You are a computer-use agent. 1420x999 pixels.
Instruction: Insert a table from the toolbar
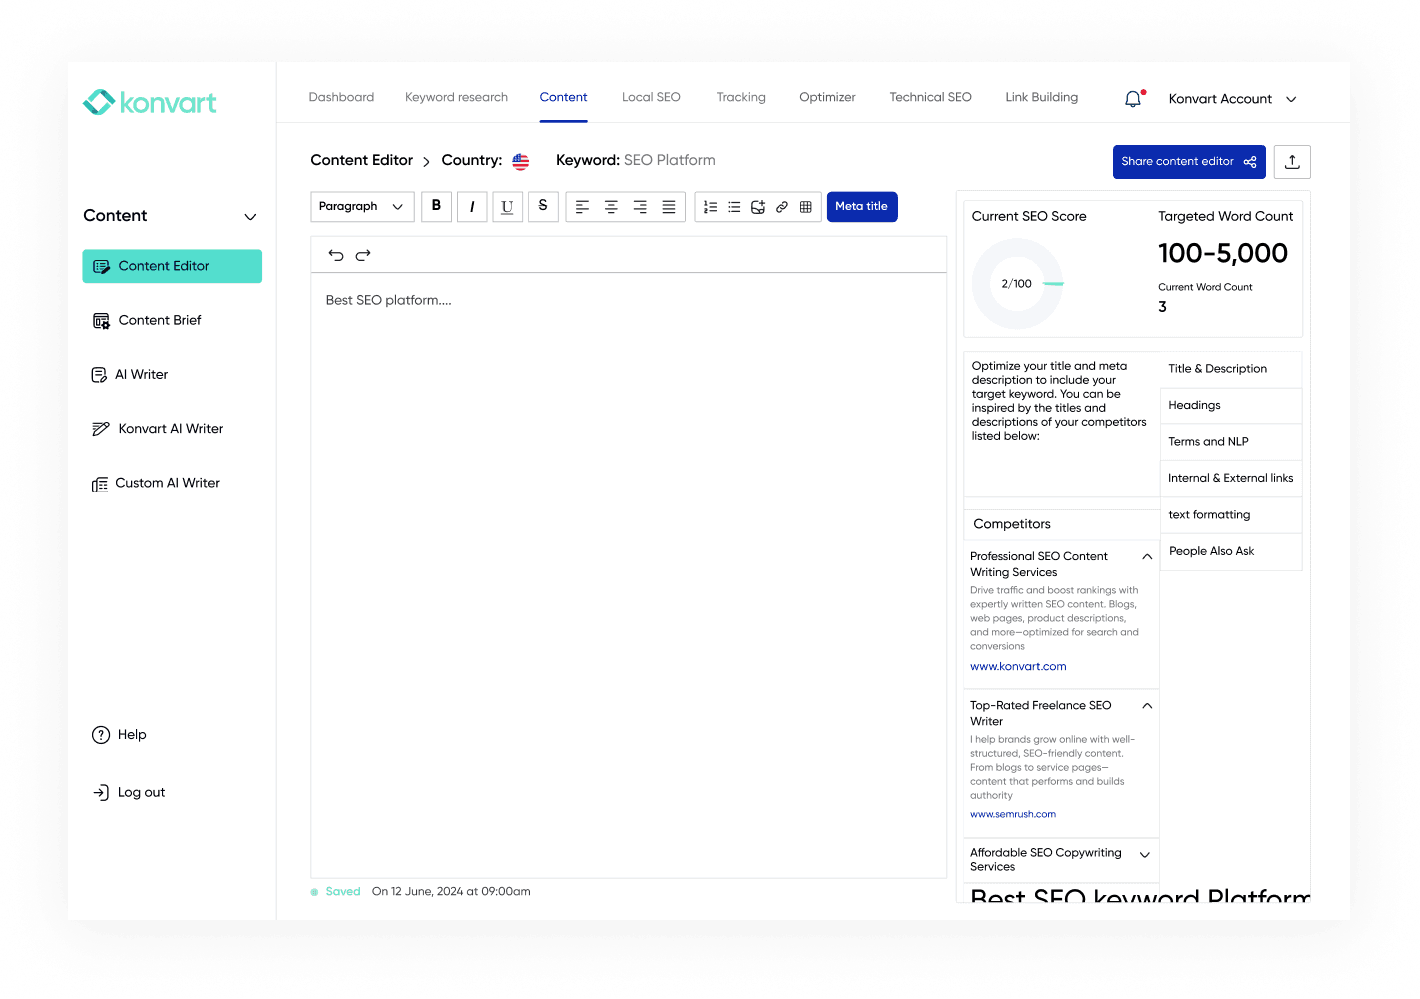coord(806,207)
